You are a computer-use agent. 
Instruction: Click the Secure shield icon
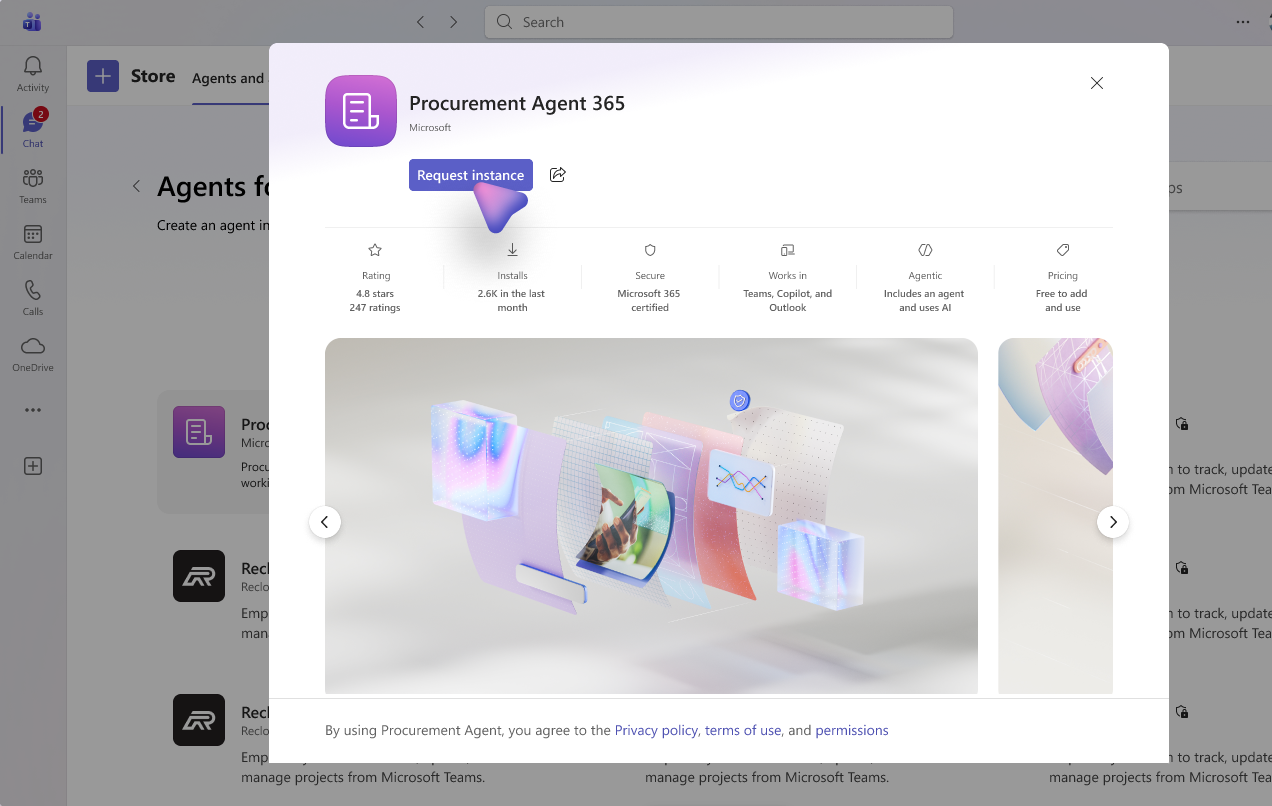(x=650, y=250)
